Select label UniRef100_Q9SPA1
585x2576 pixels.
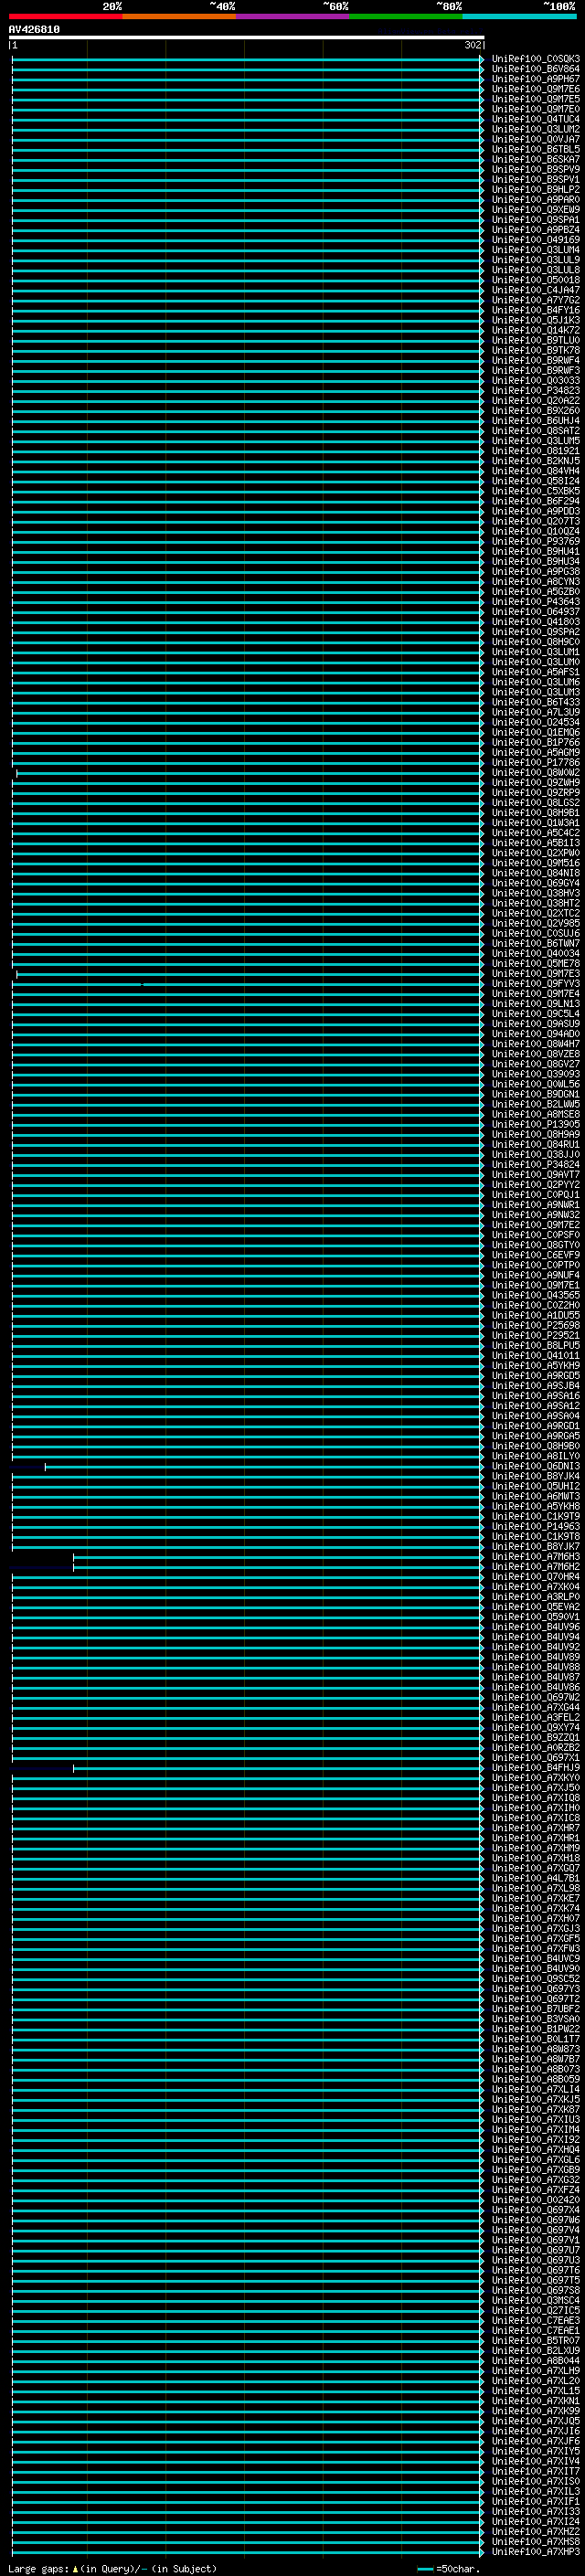click(x=536, y=220)
